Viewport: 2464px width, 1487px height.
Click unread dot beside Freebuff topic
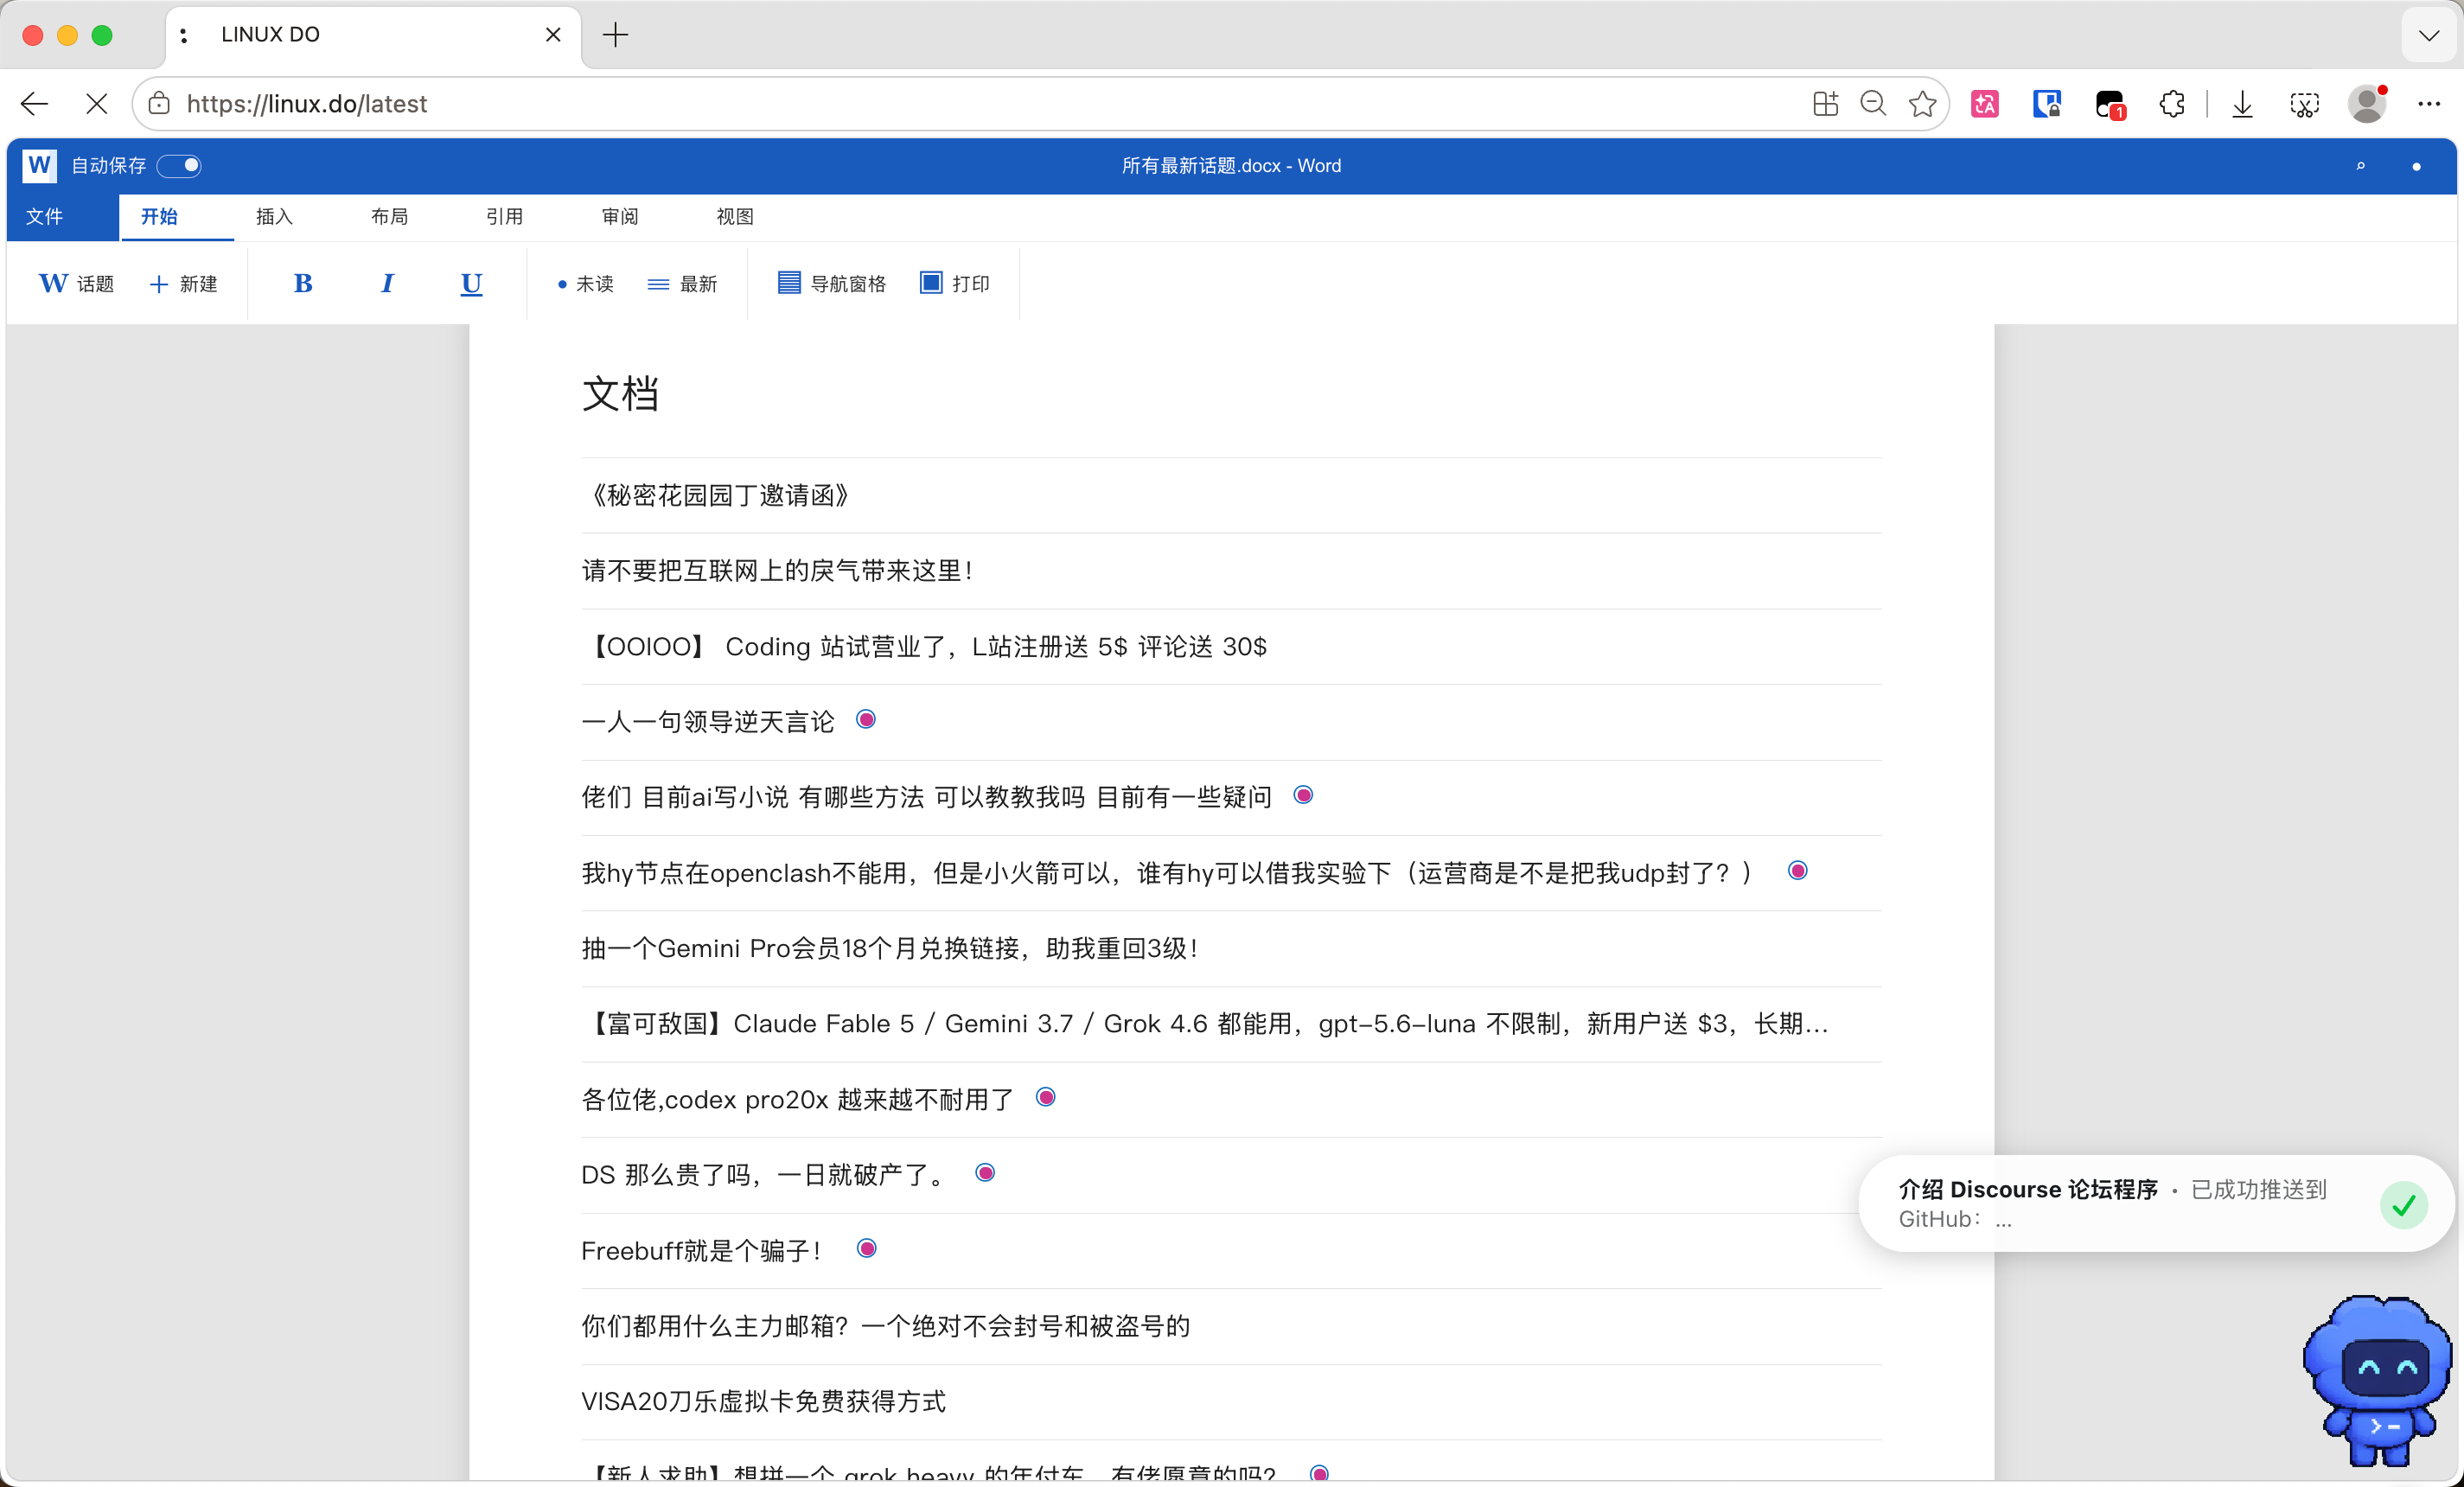click(867, 1249)
